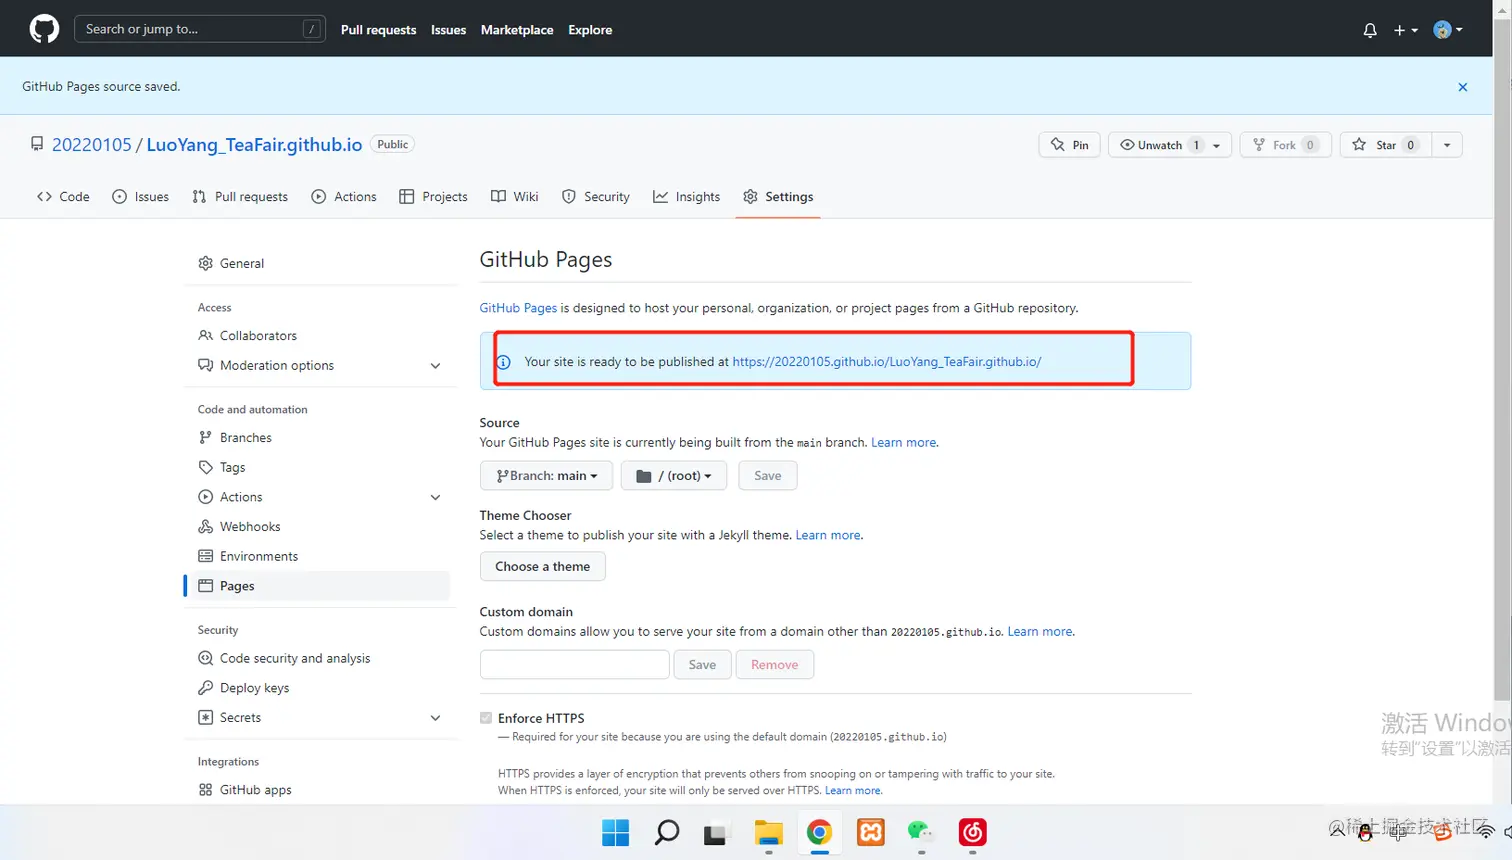Go to Explore
The width and height of the screenshot is (1512, 860).
point(590,30)
